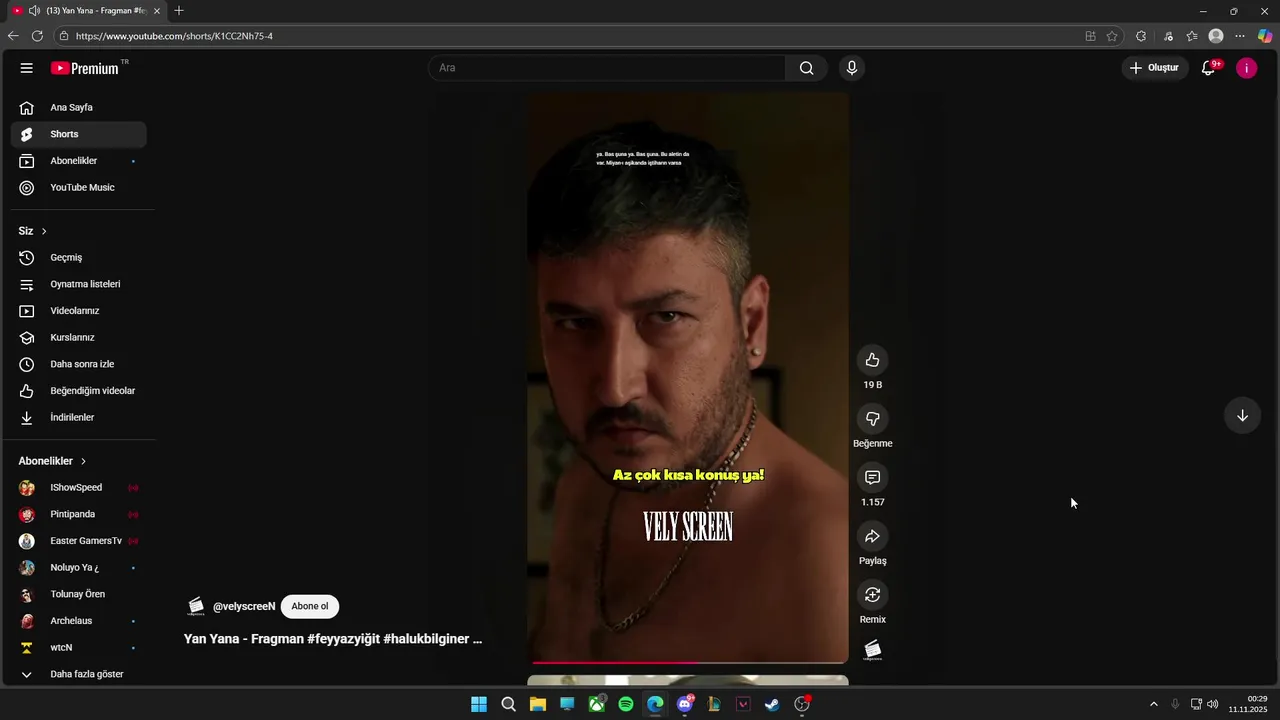This screenshot has height=720, width=1280.
Task: Open the IShowSpeed channel subscription
Action: point(79,487)
